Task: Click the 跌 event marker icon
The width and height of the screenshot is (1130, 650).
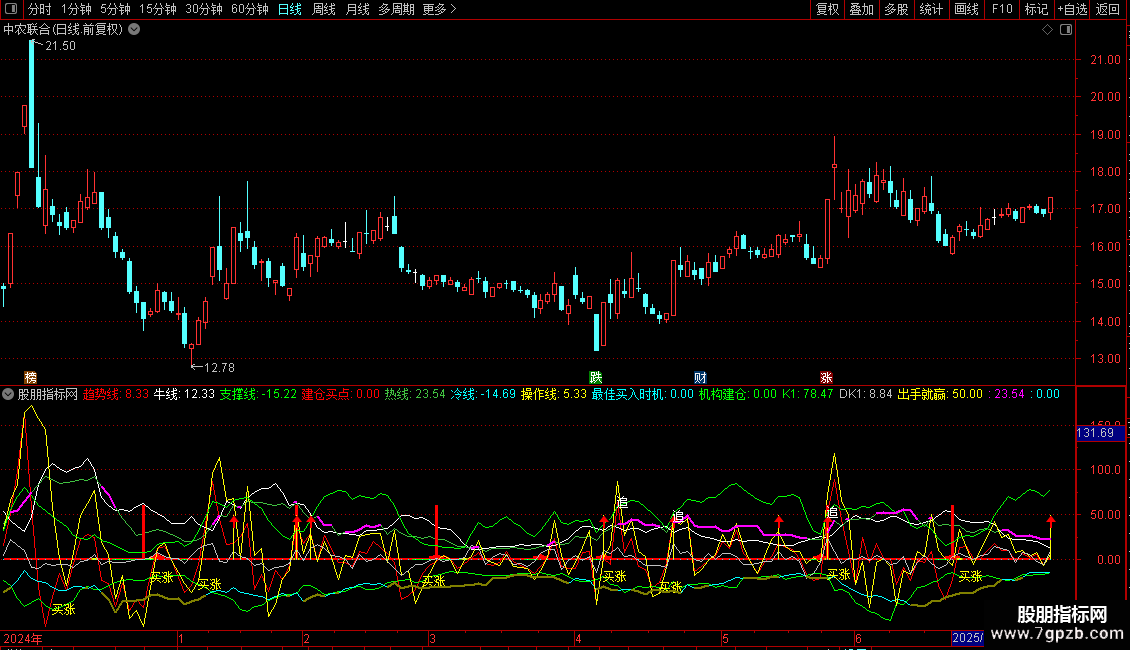Action: (596, 377)
